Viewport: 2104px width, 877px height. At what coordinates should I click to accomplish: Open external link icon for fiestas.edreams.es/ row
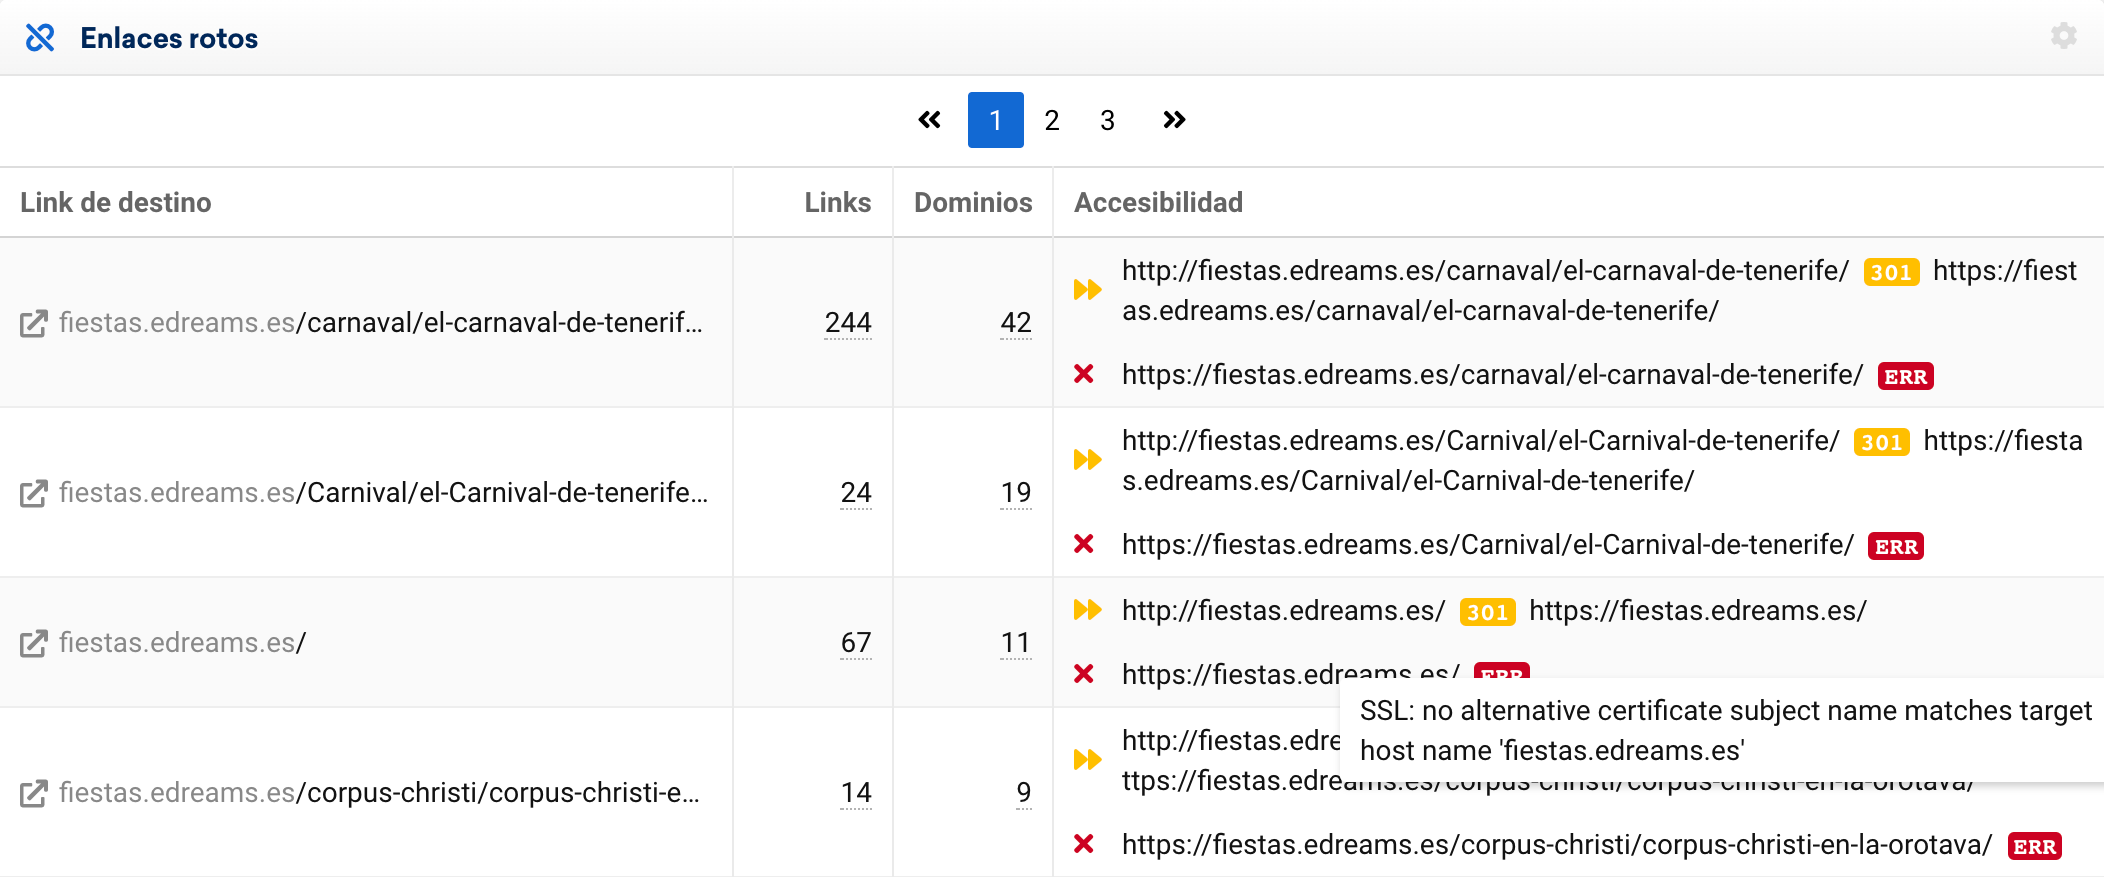(x=33, y=643)
